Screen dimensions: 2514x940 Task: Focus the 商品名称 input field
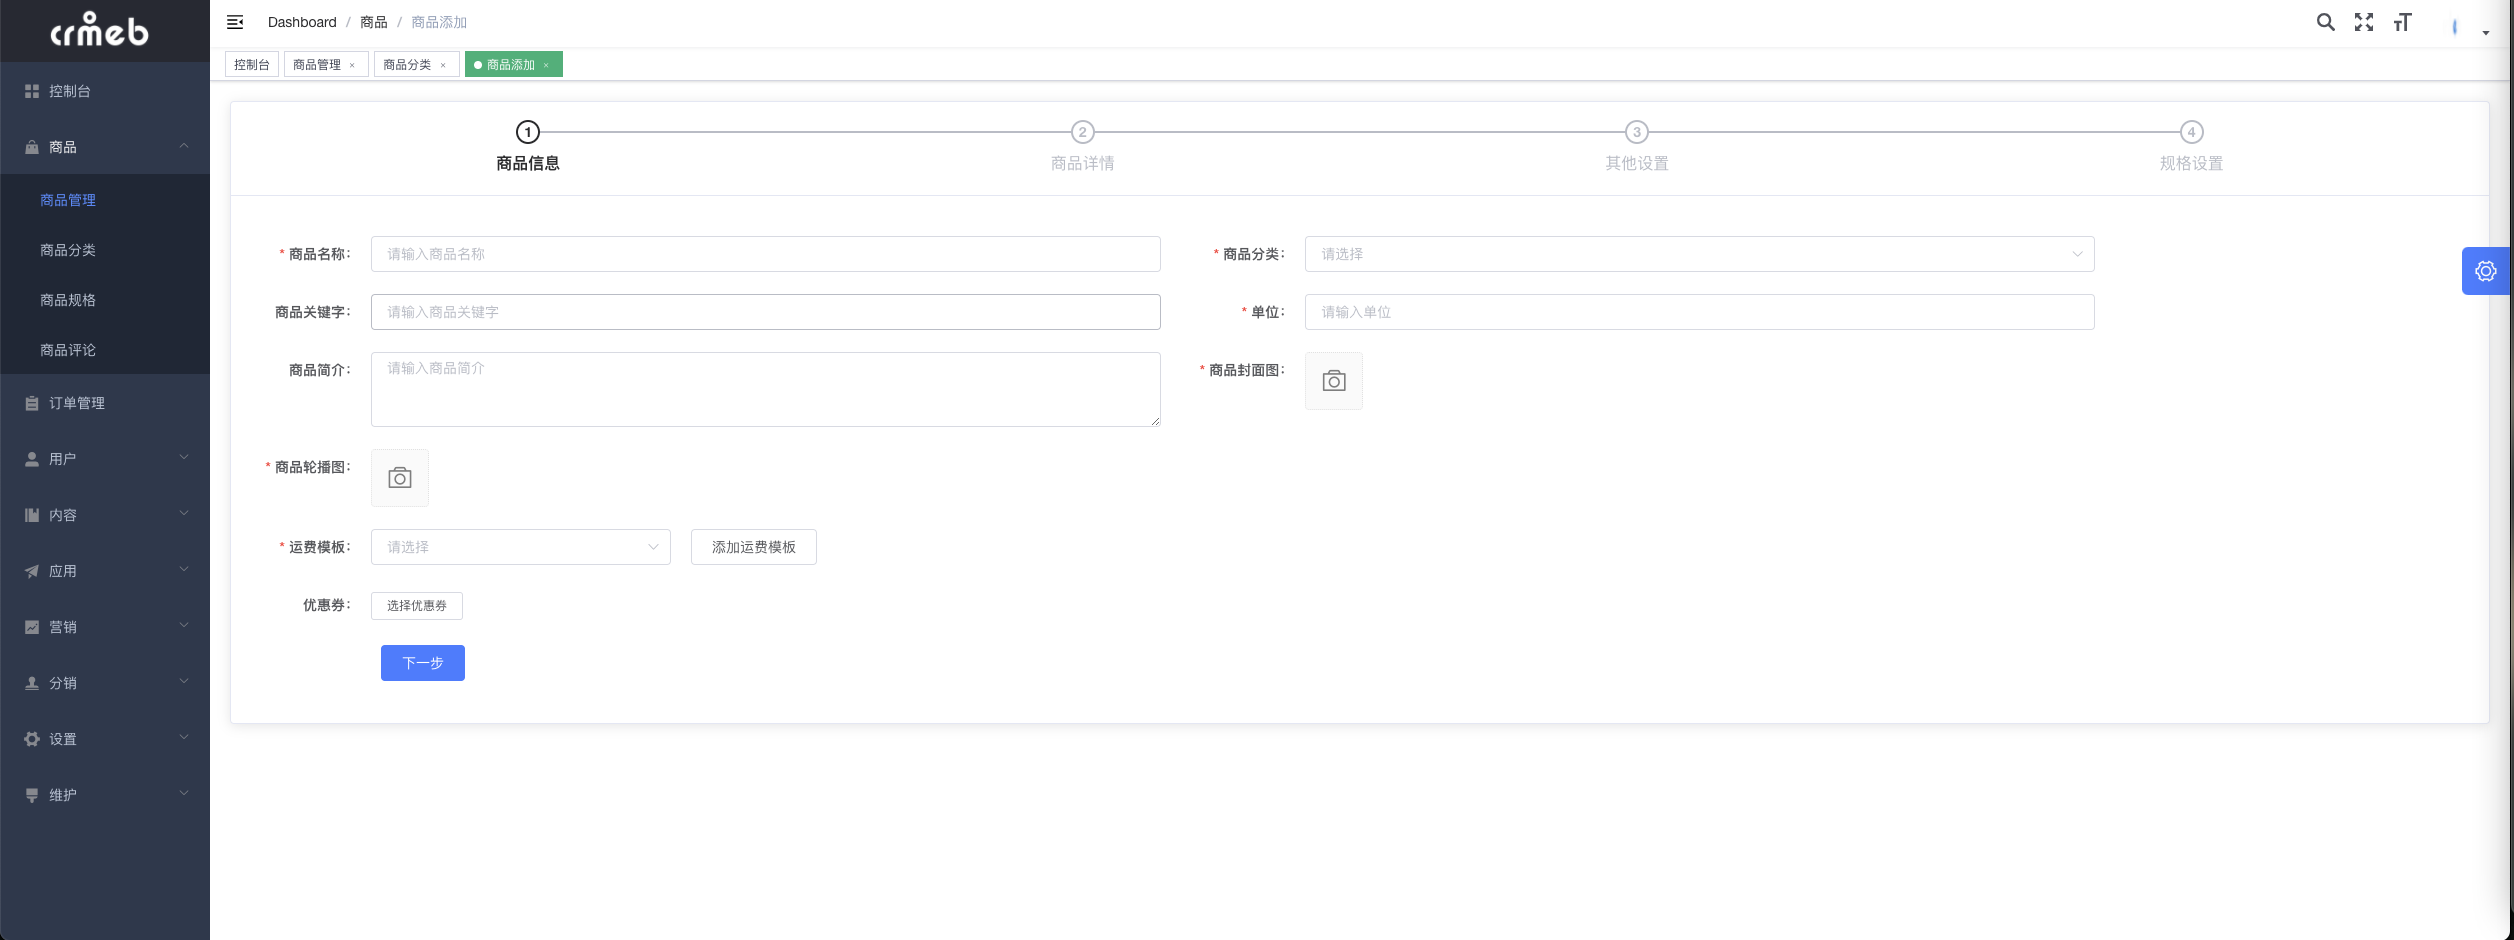(766, 254)
